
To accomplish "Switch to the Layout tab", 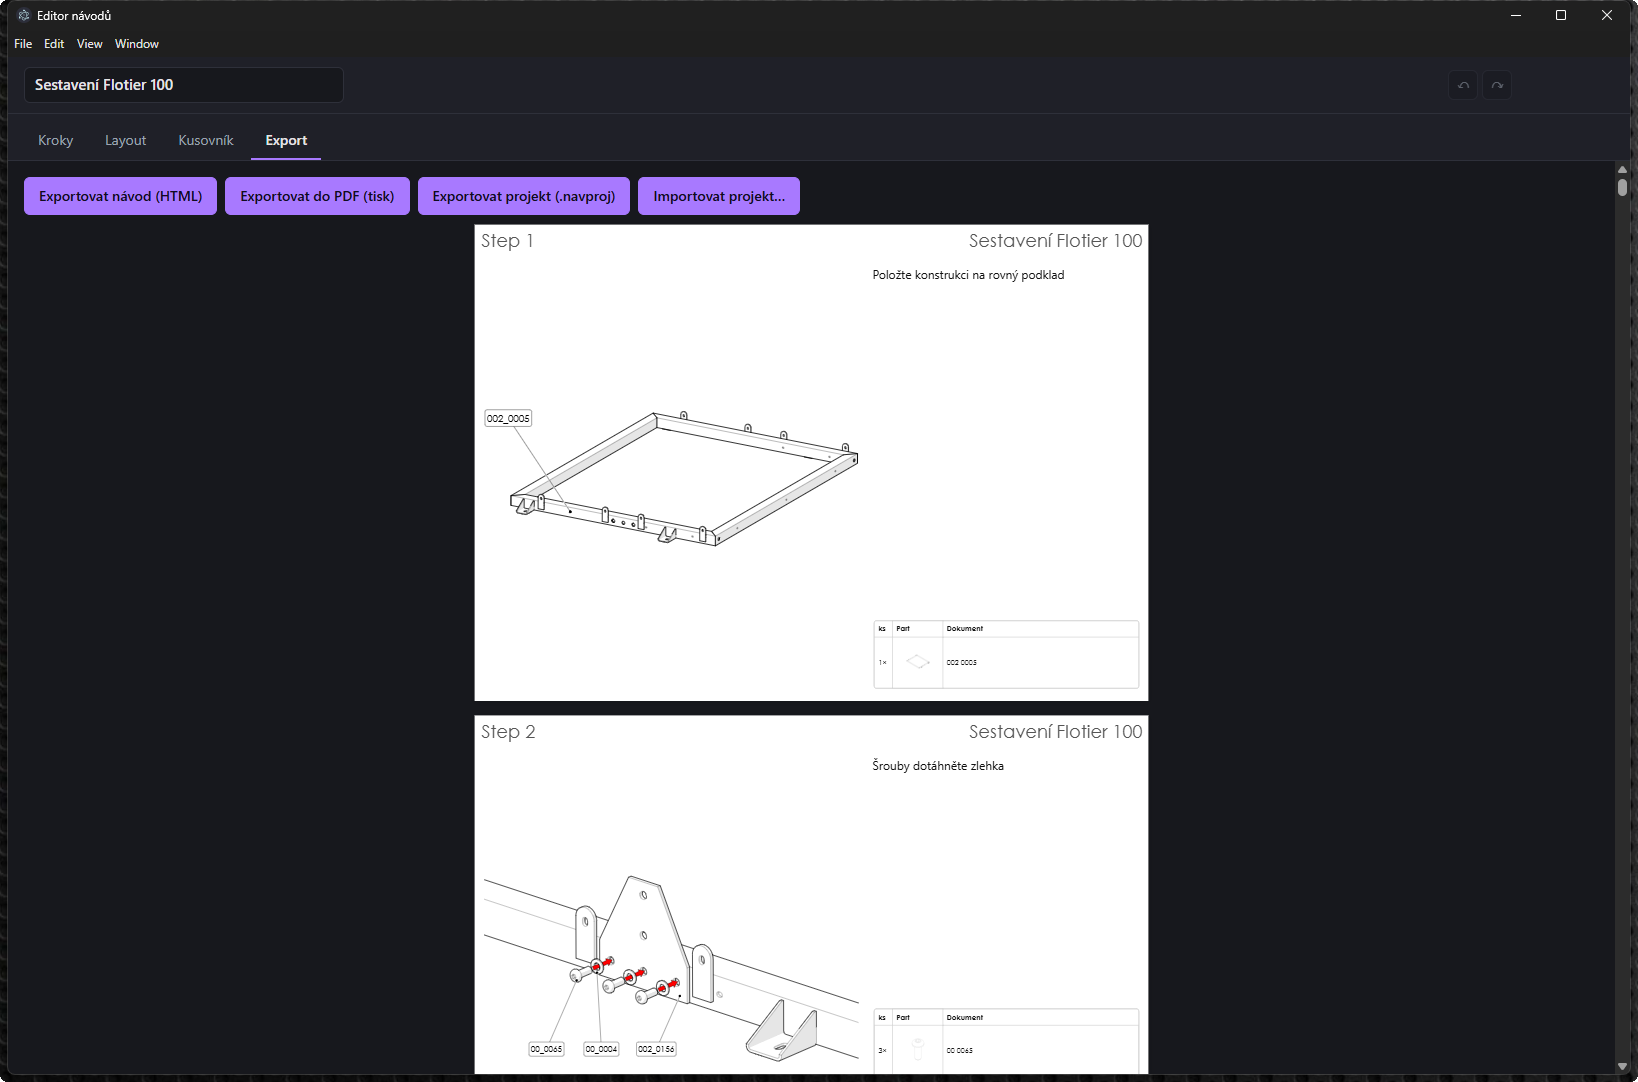I will (126, 140).
